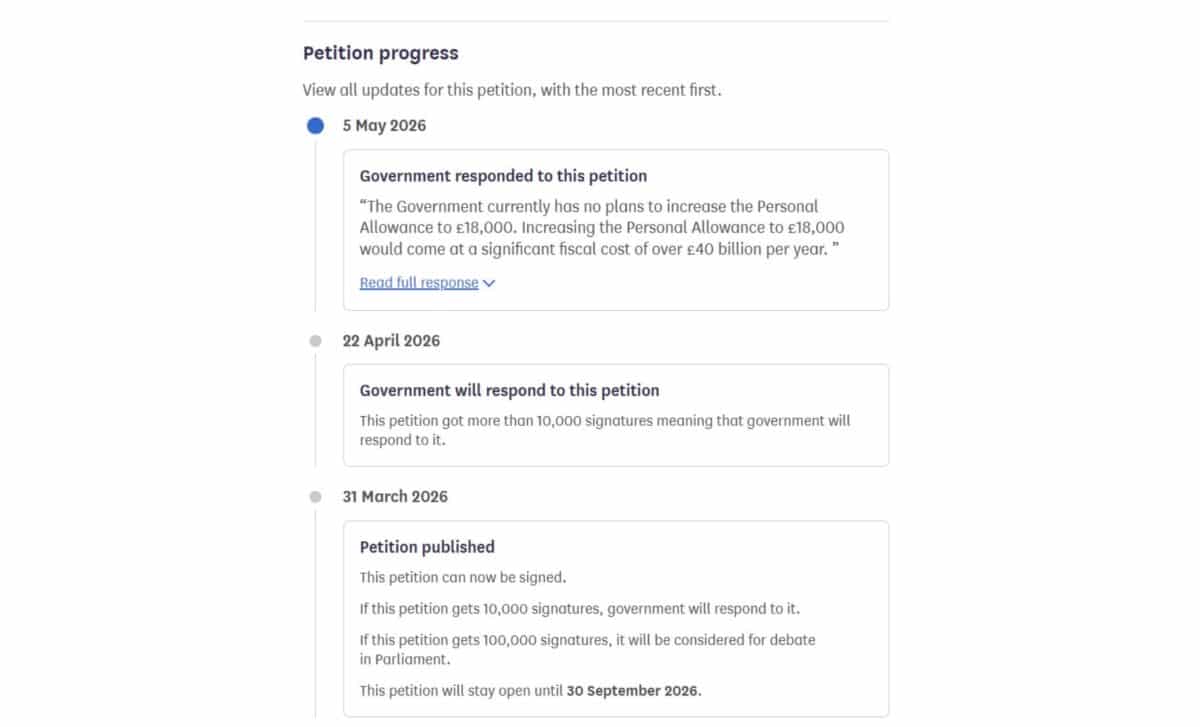Click the 100,000 signatures debate in Parliament paragraph
Image resolution: width=1200 pixels, height=727 pixels.
[x=587, y=649]
